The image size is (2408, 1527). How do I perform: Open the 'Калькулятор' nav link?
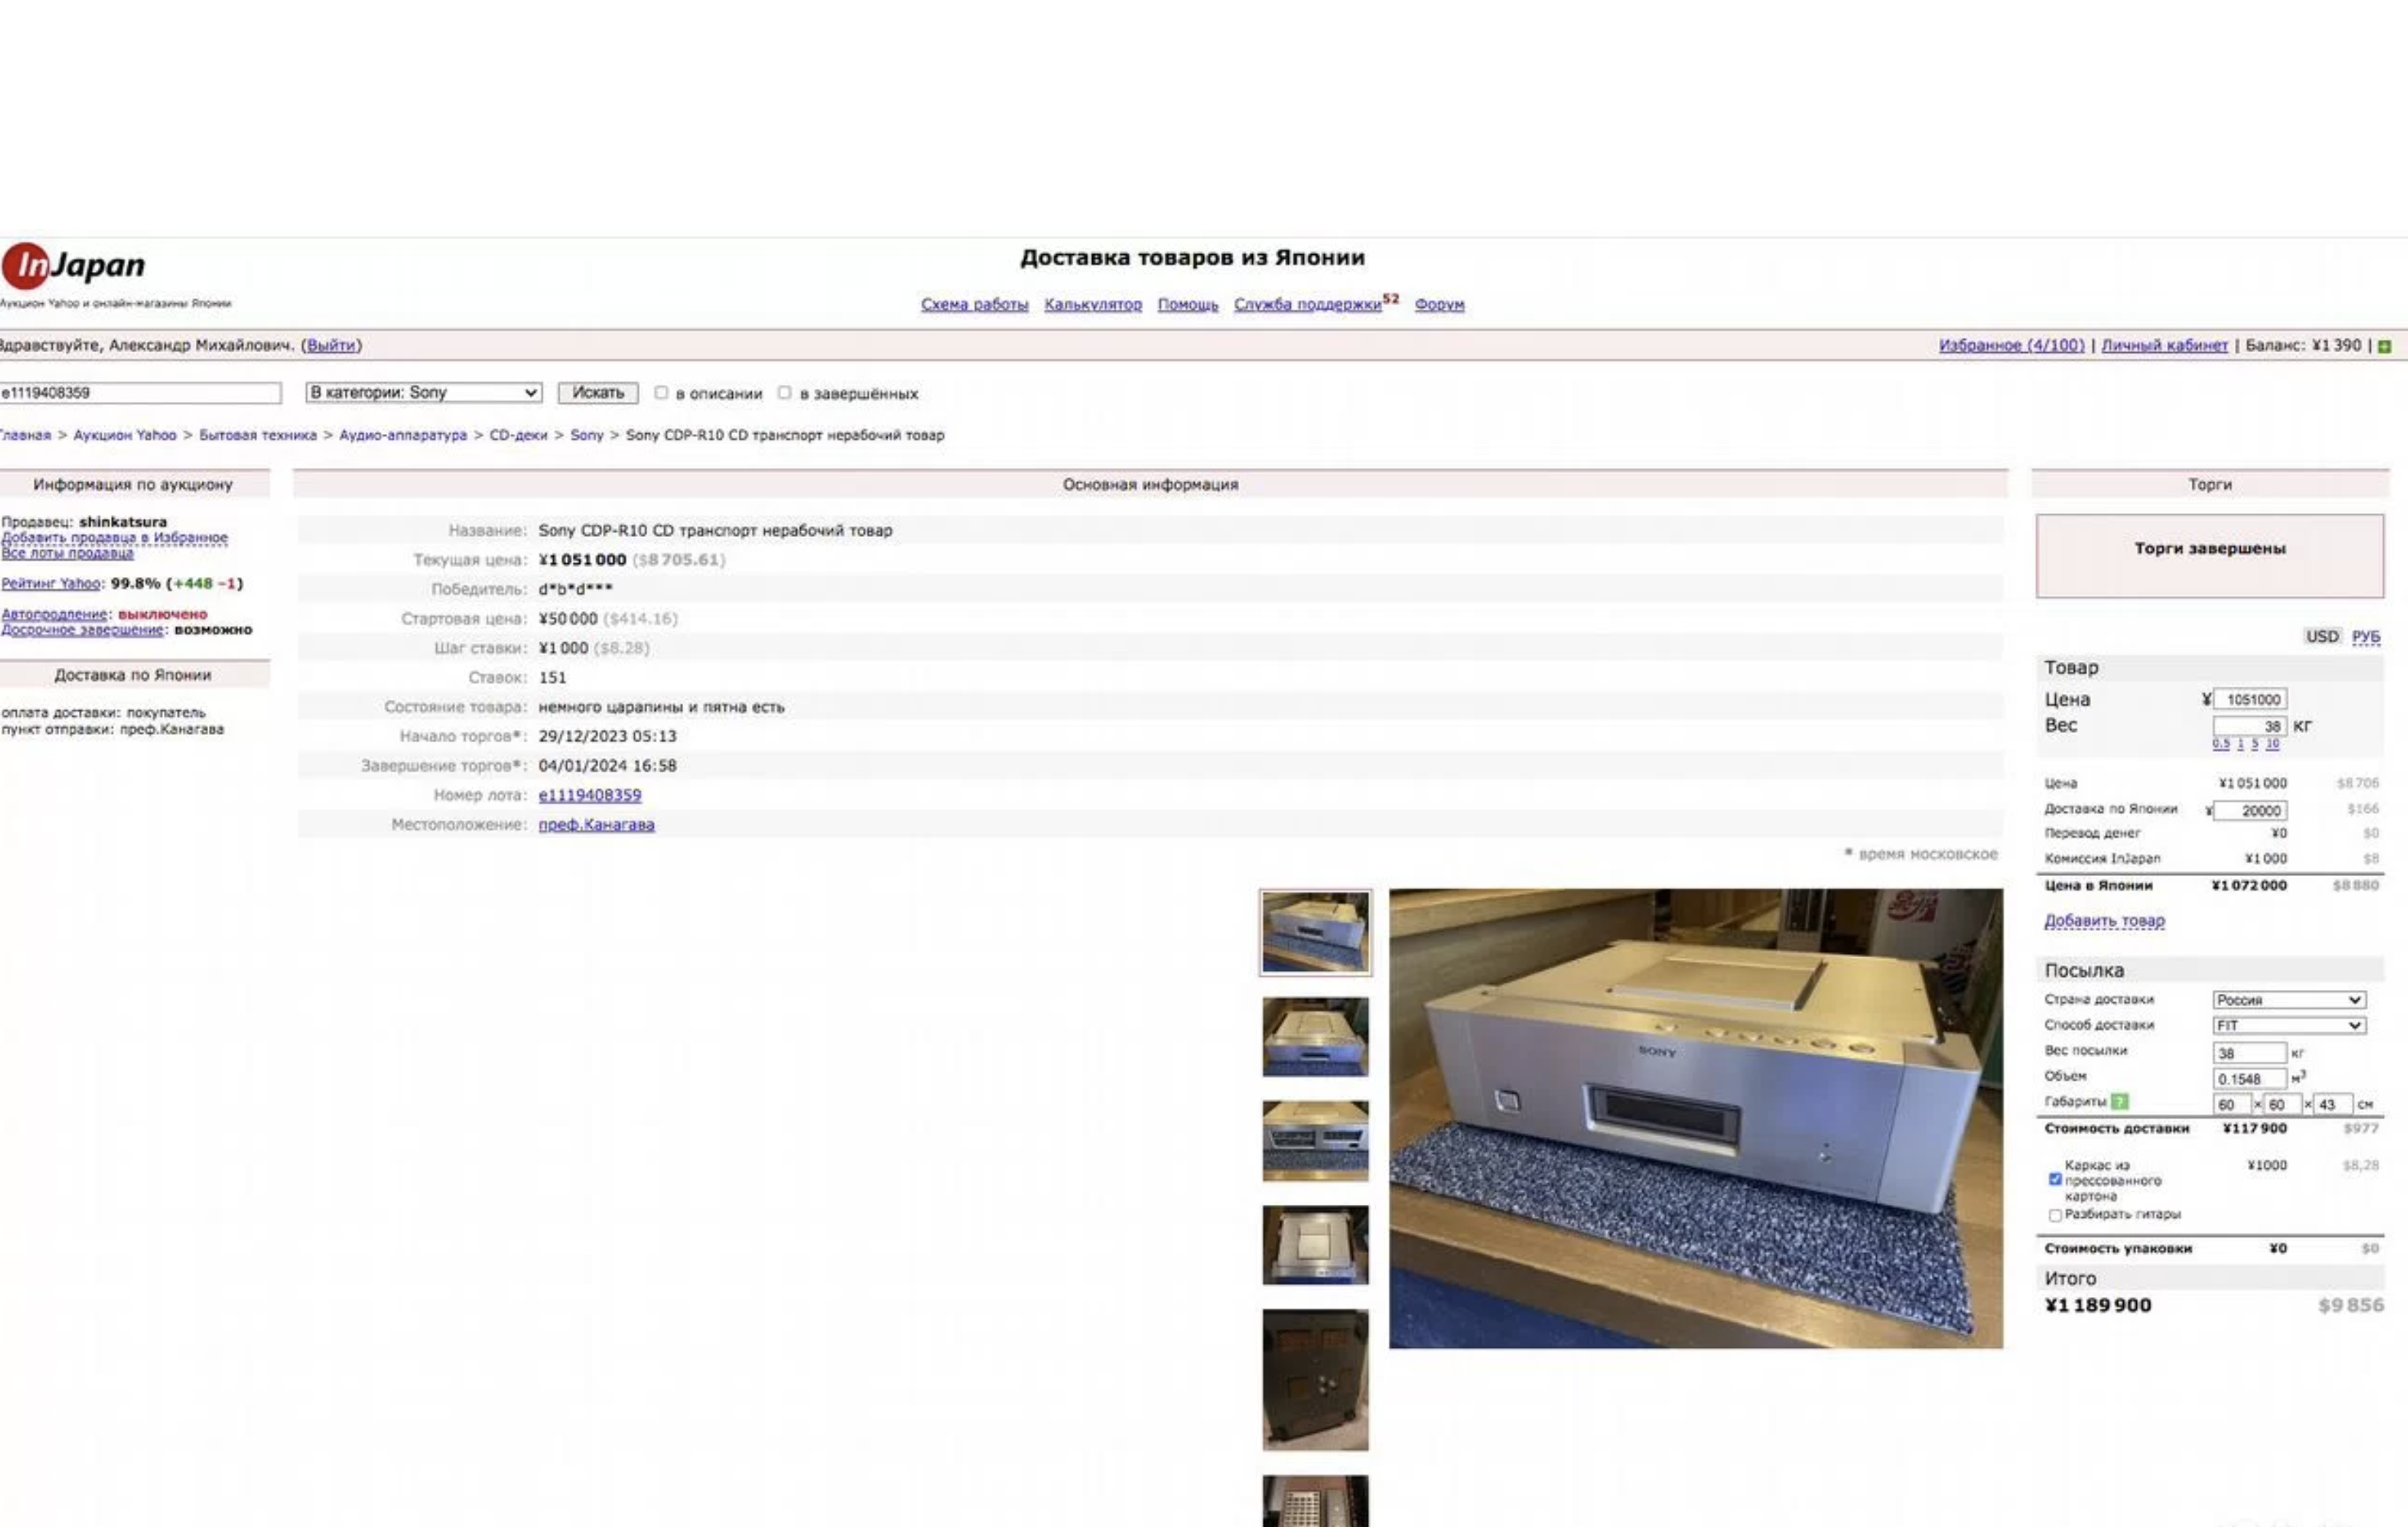pos(1093,305)
